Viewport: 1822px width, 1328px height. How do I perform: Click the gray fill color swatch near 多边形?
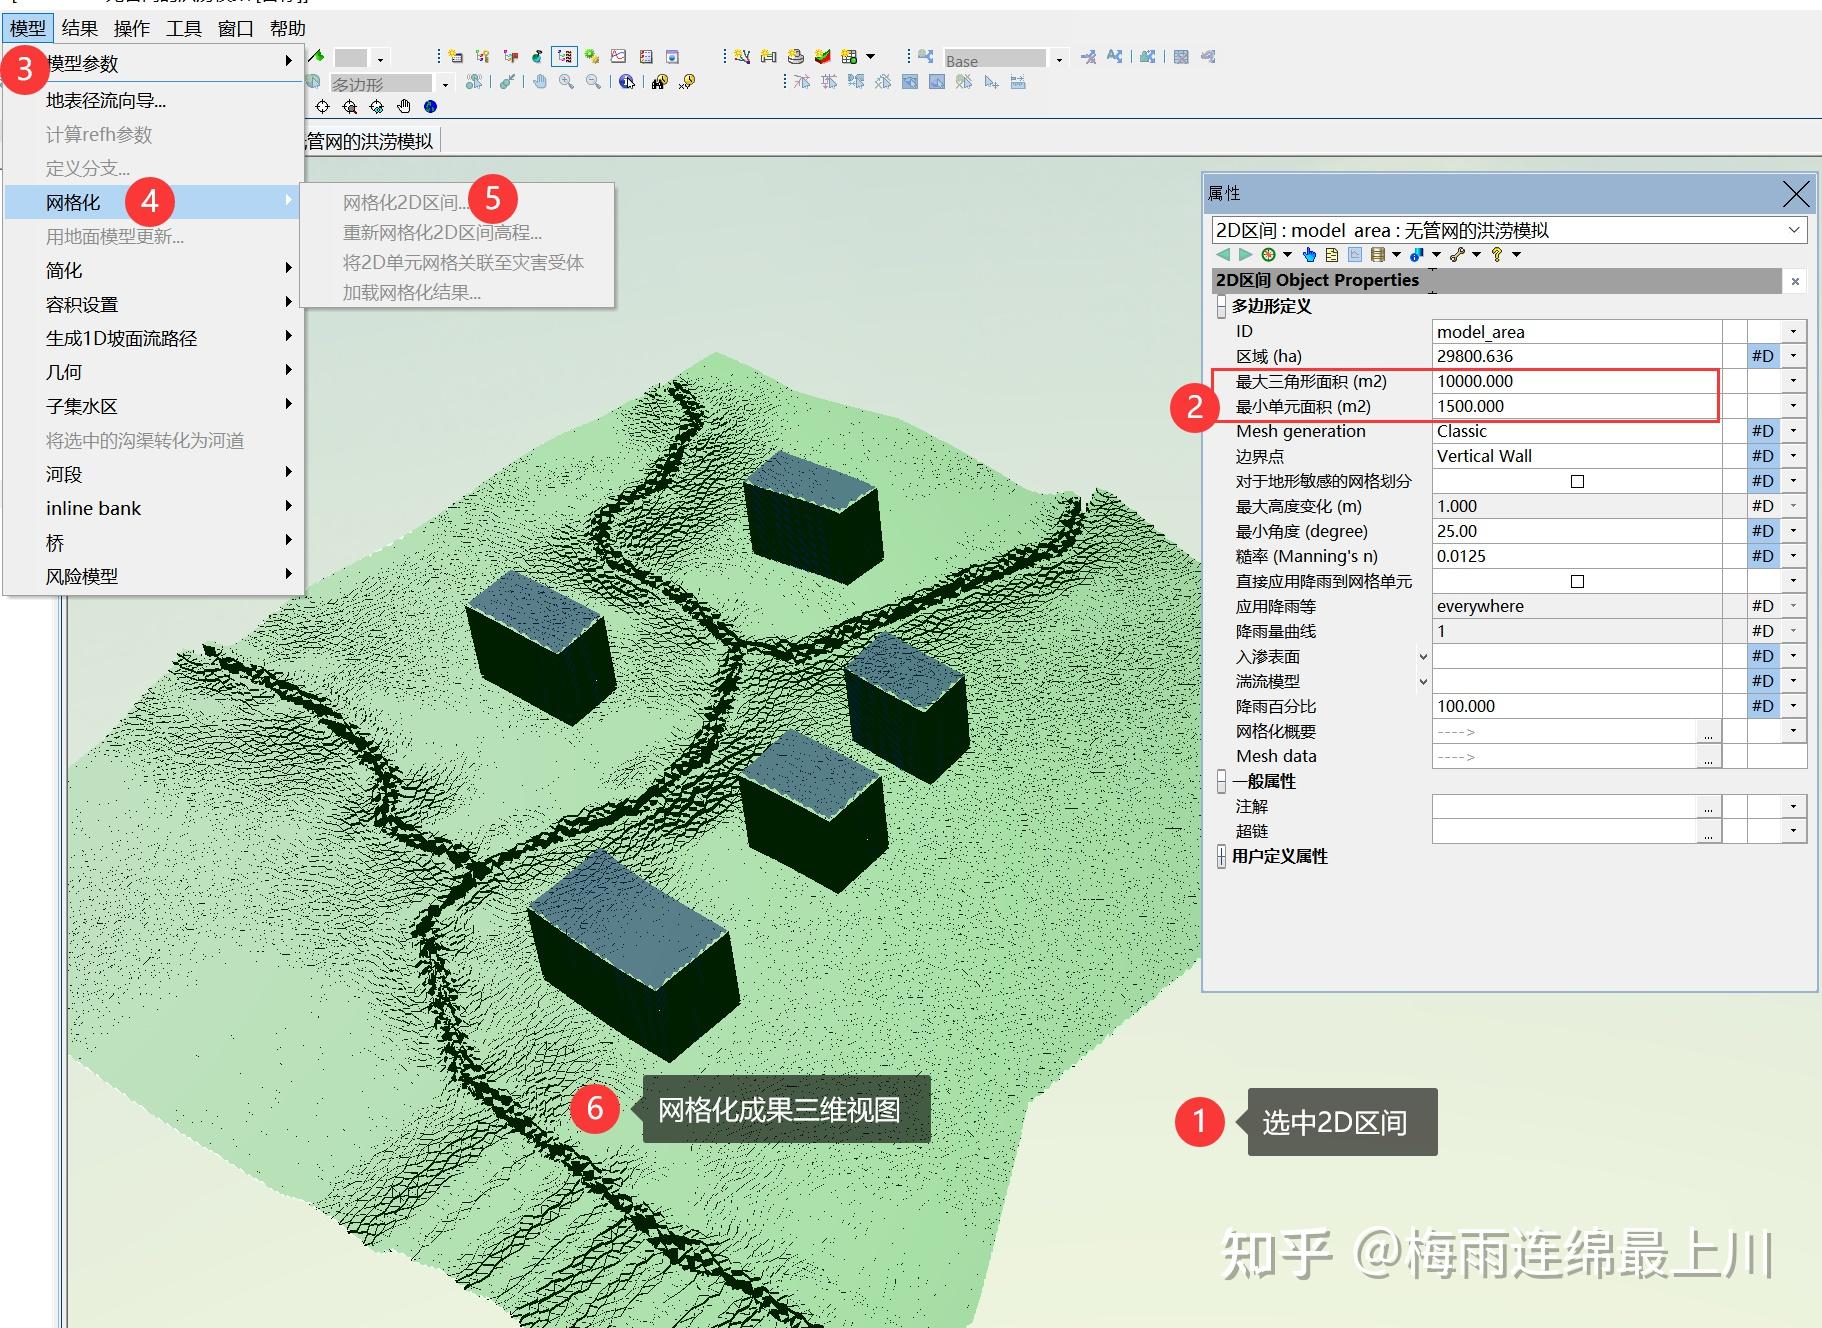coord(350,57)
